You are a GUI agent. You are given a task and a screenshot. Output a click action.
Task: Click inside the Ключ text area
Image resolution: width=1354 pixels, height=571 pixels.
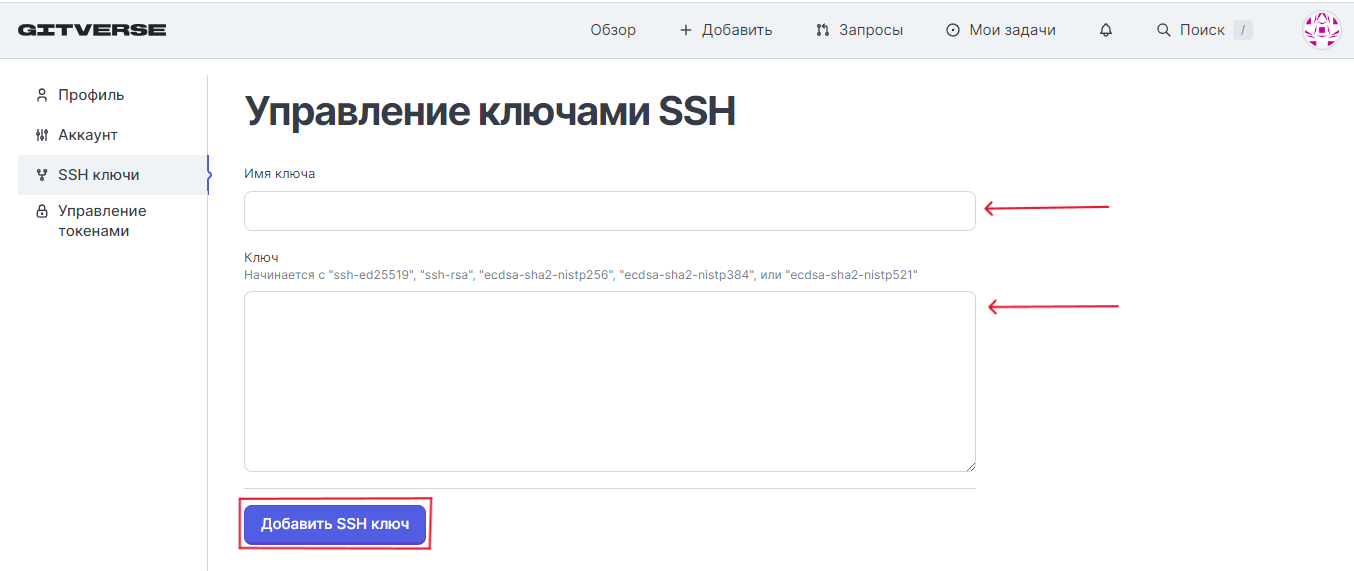click(x=609, y=381)
